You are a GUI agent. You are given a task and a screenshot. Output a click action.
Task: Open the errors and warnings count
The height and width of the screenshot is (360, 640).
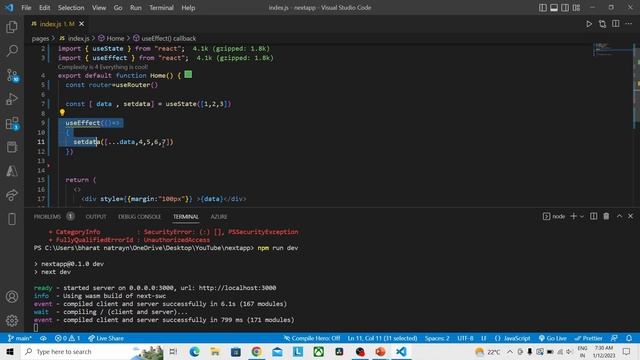pyautogui.click(x=67, y=338)
